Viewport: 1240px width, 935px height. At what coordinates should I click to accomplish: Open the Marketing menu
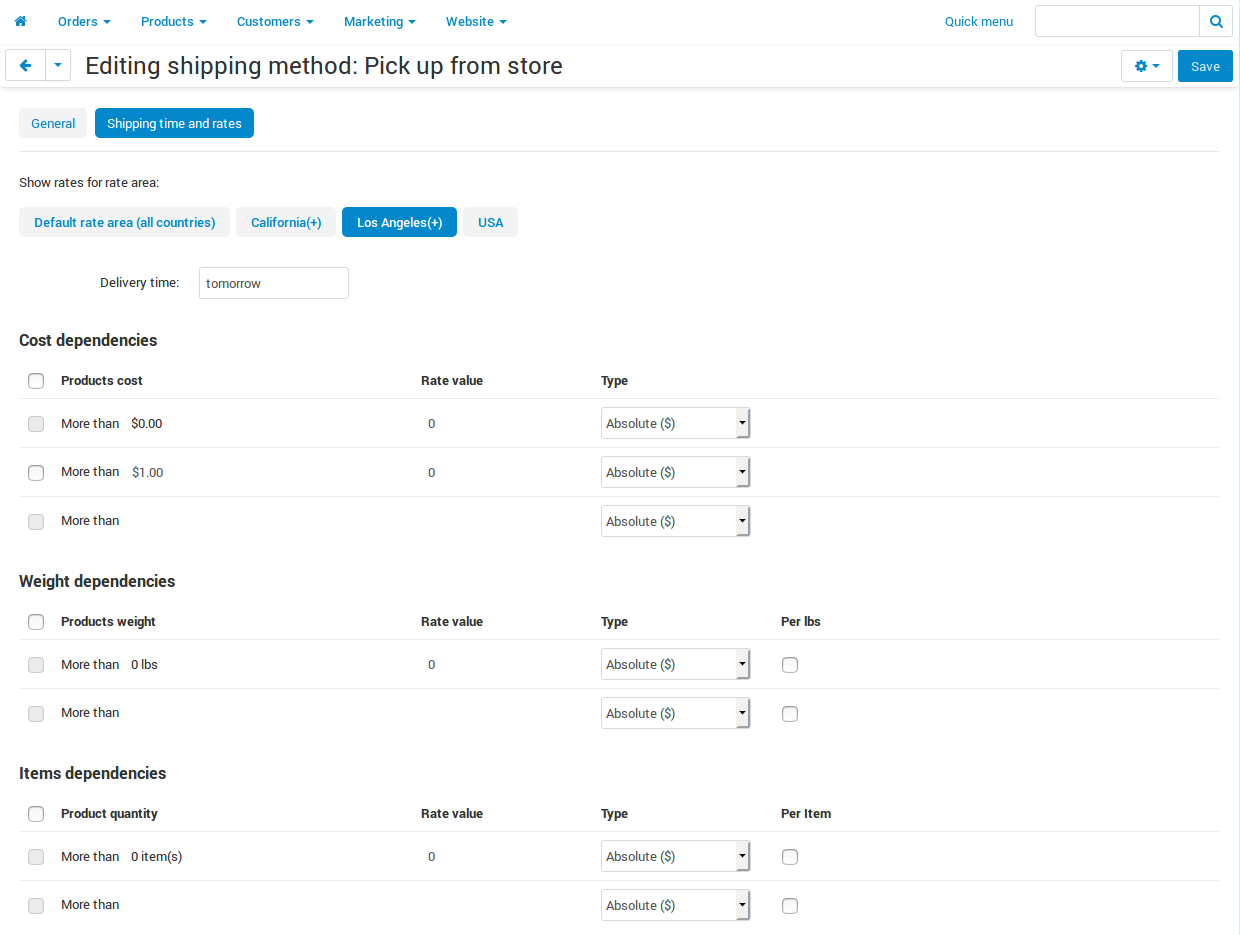[x=380, y=21]
